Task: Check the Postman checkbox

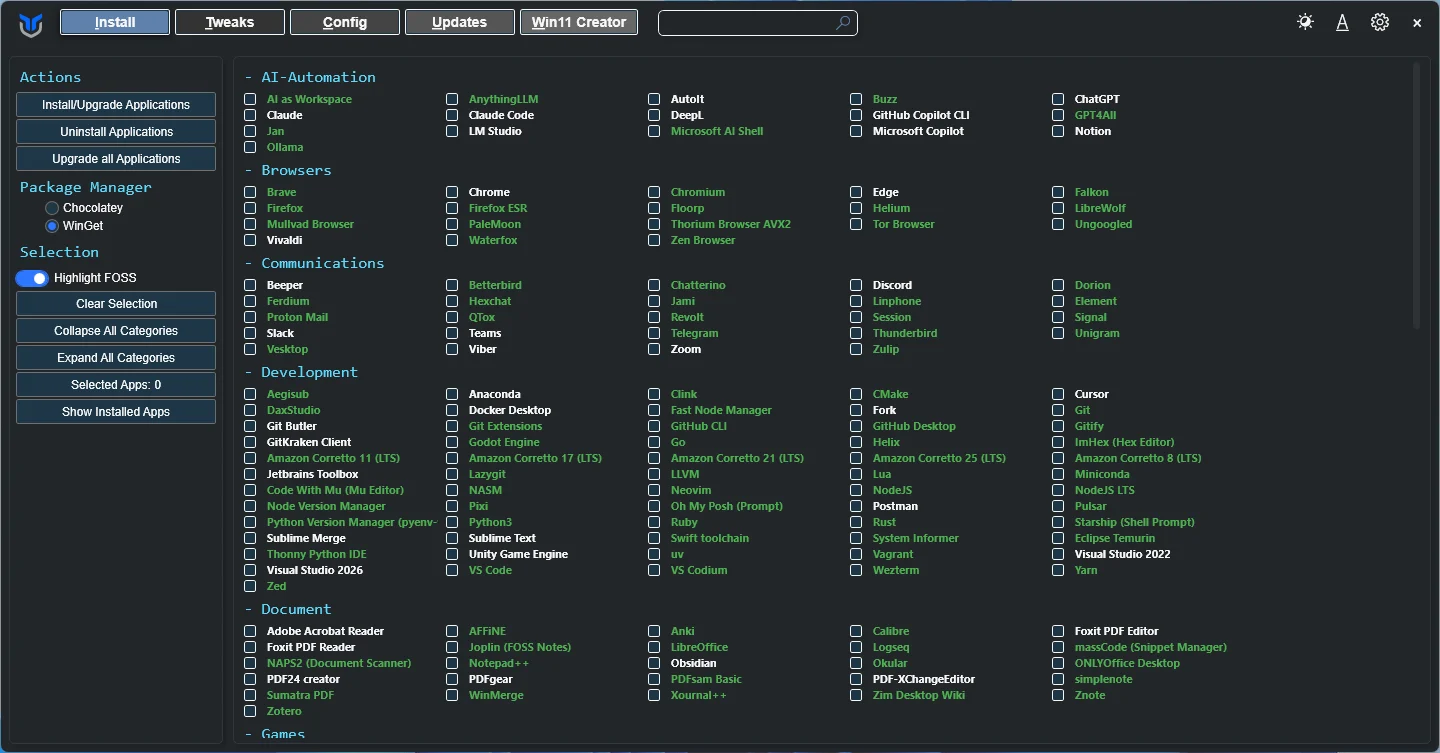Action: [856, 506]
